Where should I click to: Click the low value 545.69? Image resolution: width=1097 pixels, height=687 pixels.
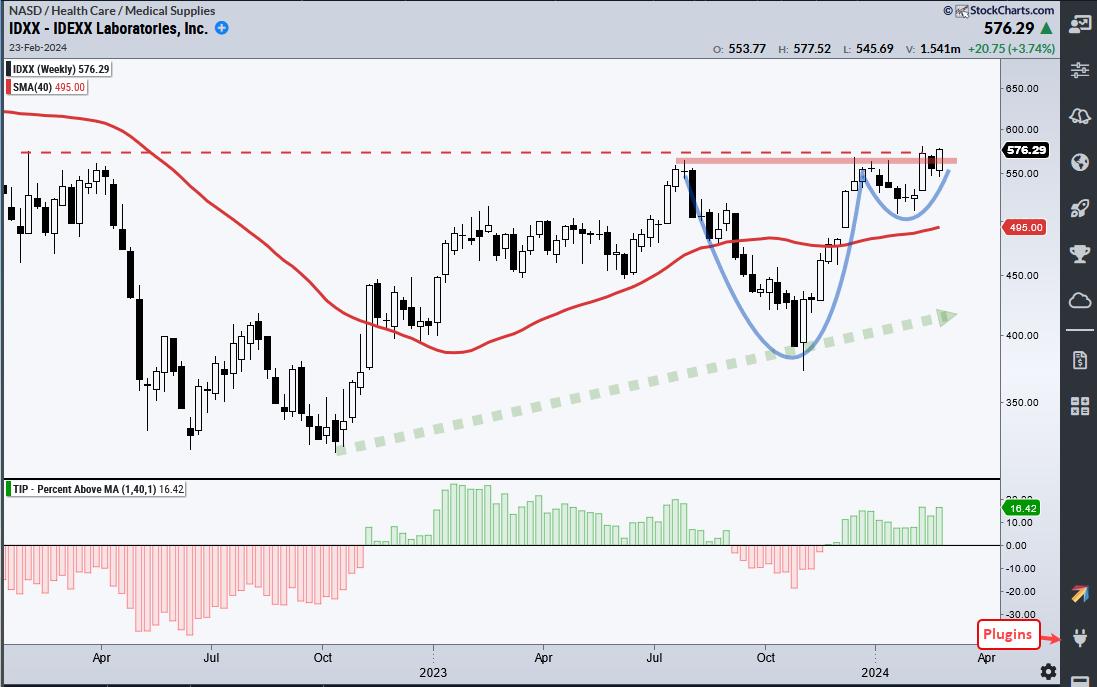875,49
